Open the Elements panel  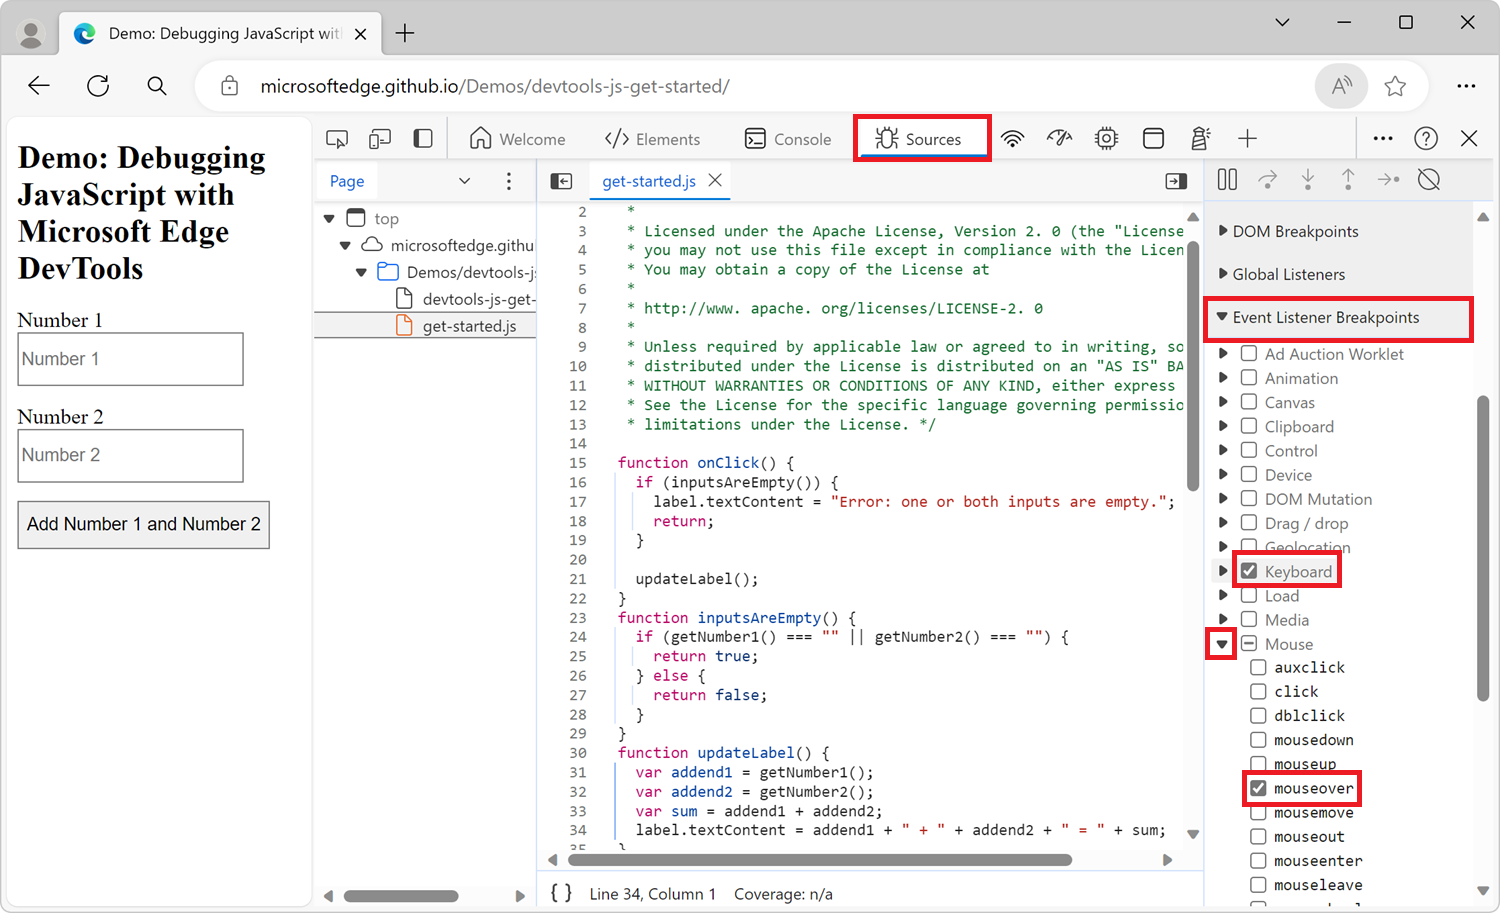[x=655, y=138]
